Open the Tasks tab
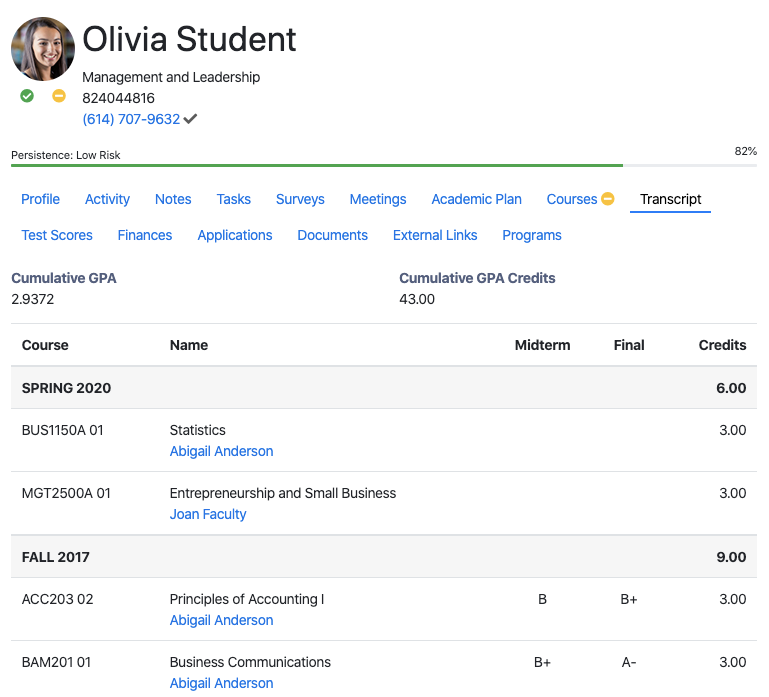This screenshot has width=769, height=697. [233, 199]
